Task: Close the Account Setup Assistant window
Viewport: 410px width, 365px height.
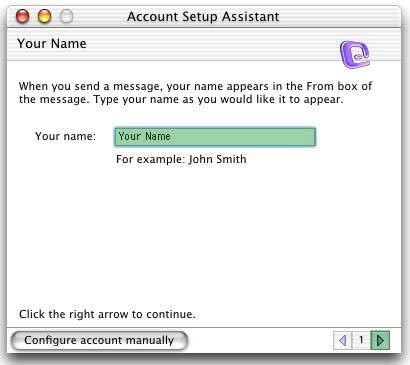Action: point(23,16)
